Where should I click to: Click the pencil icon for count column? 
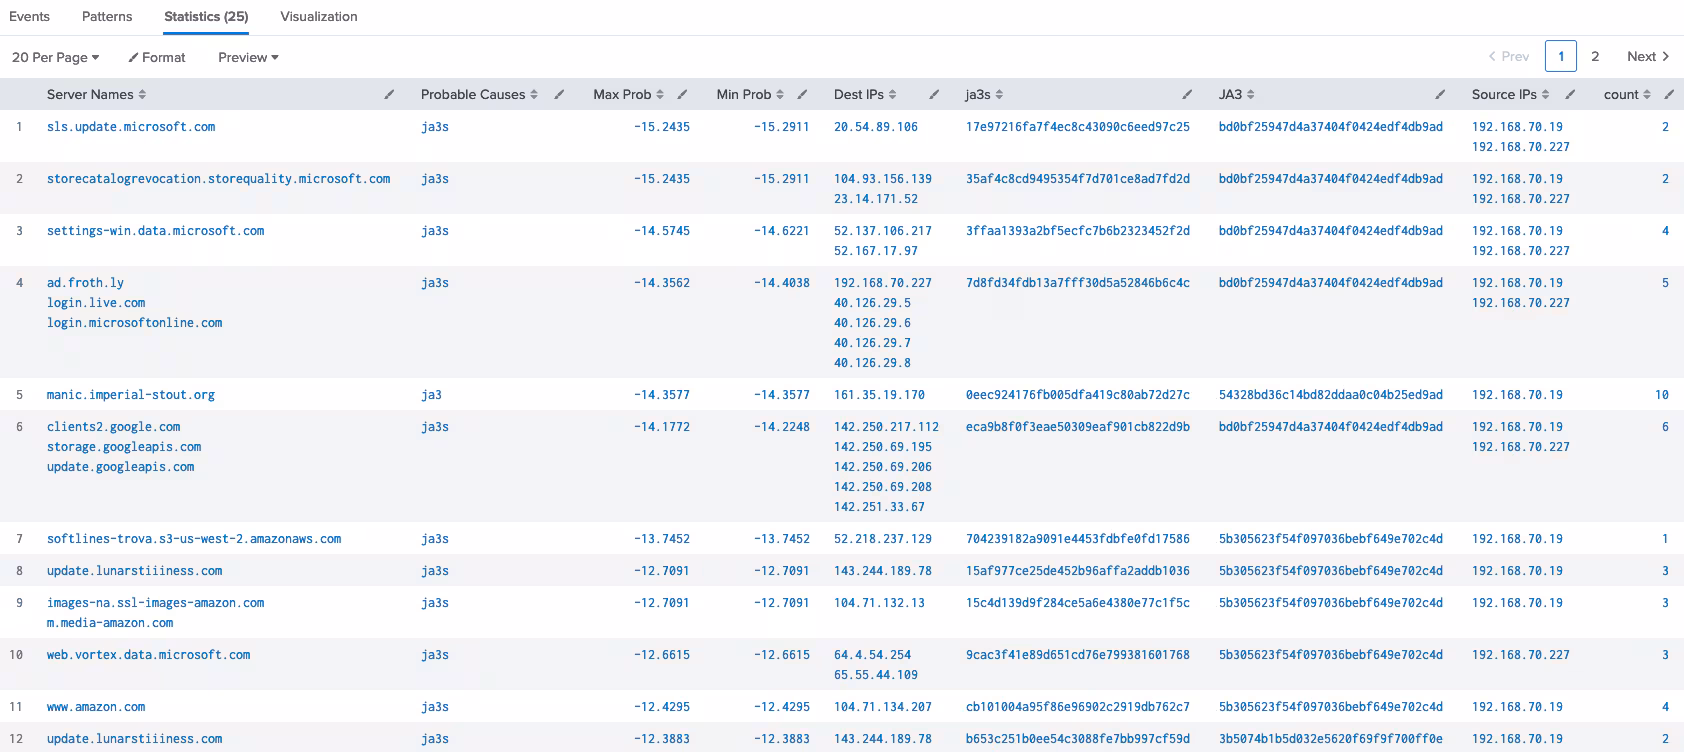1669,95
